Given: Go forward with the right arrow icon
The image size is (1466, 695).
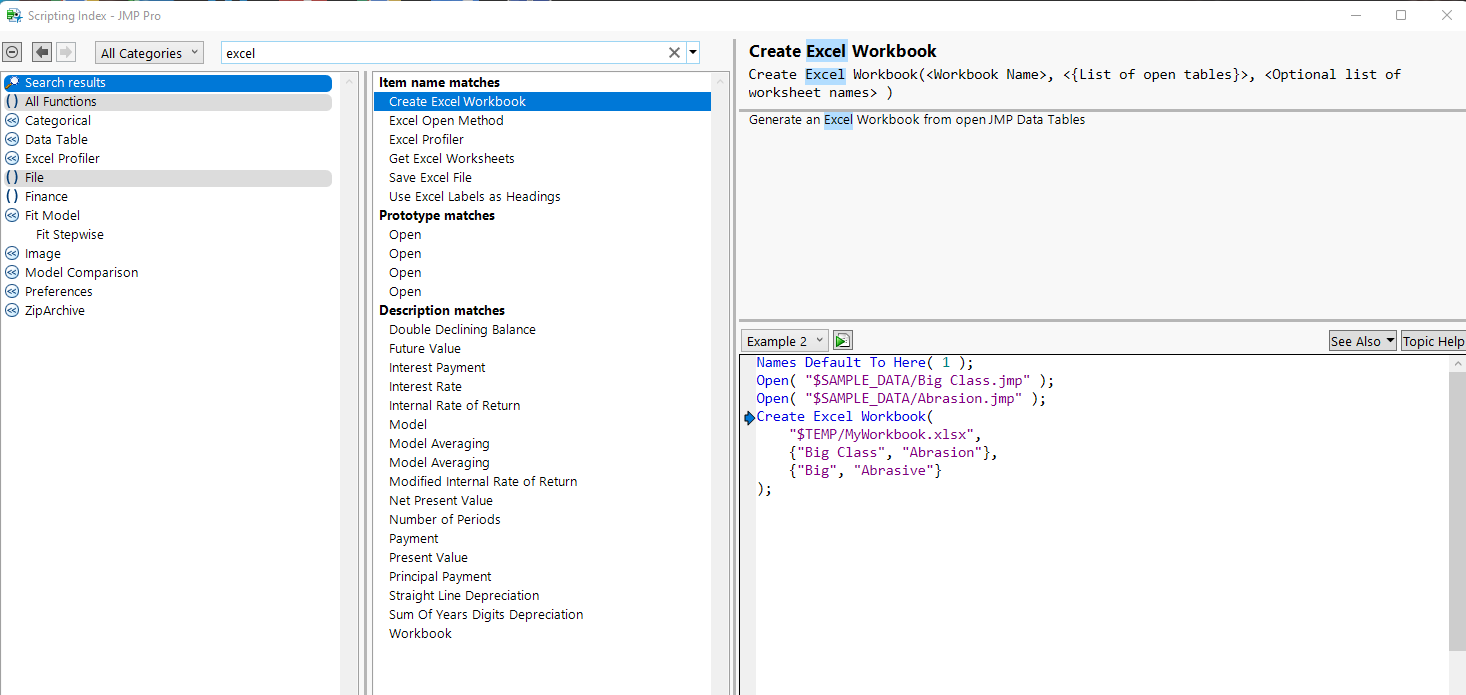Looking at the screenshot, I should click(66, 52).
